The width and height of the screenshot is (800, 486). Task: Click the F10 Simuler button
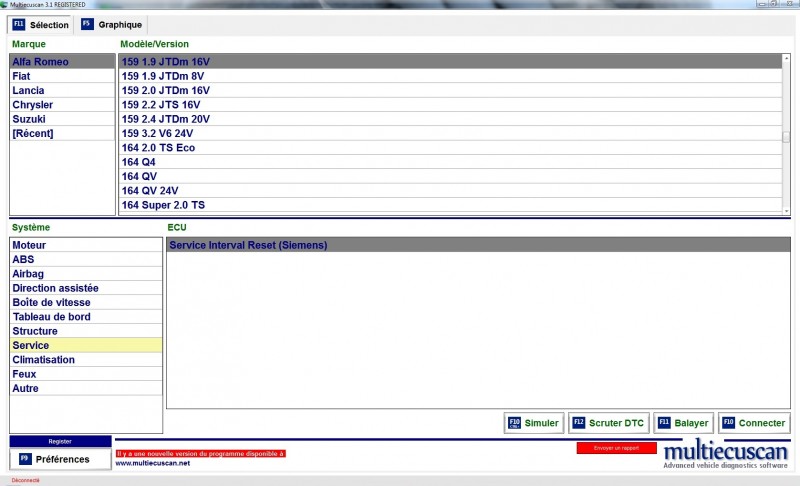tap(534, 423)
